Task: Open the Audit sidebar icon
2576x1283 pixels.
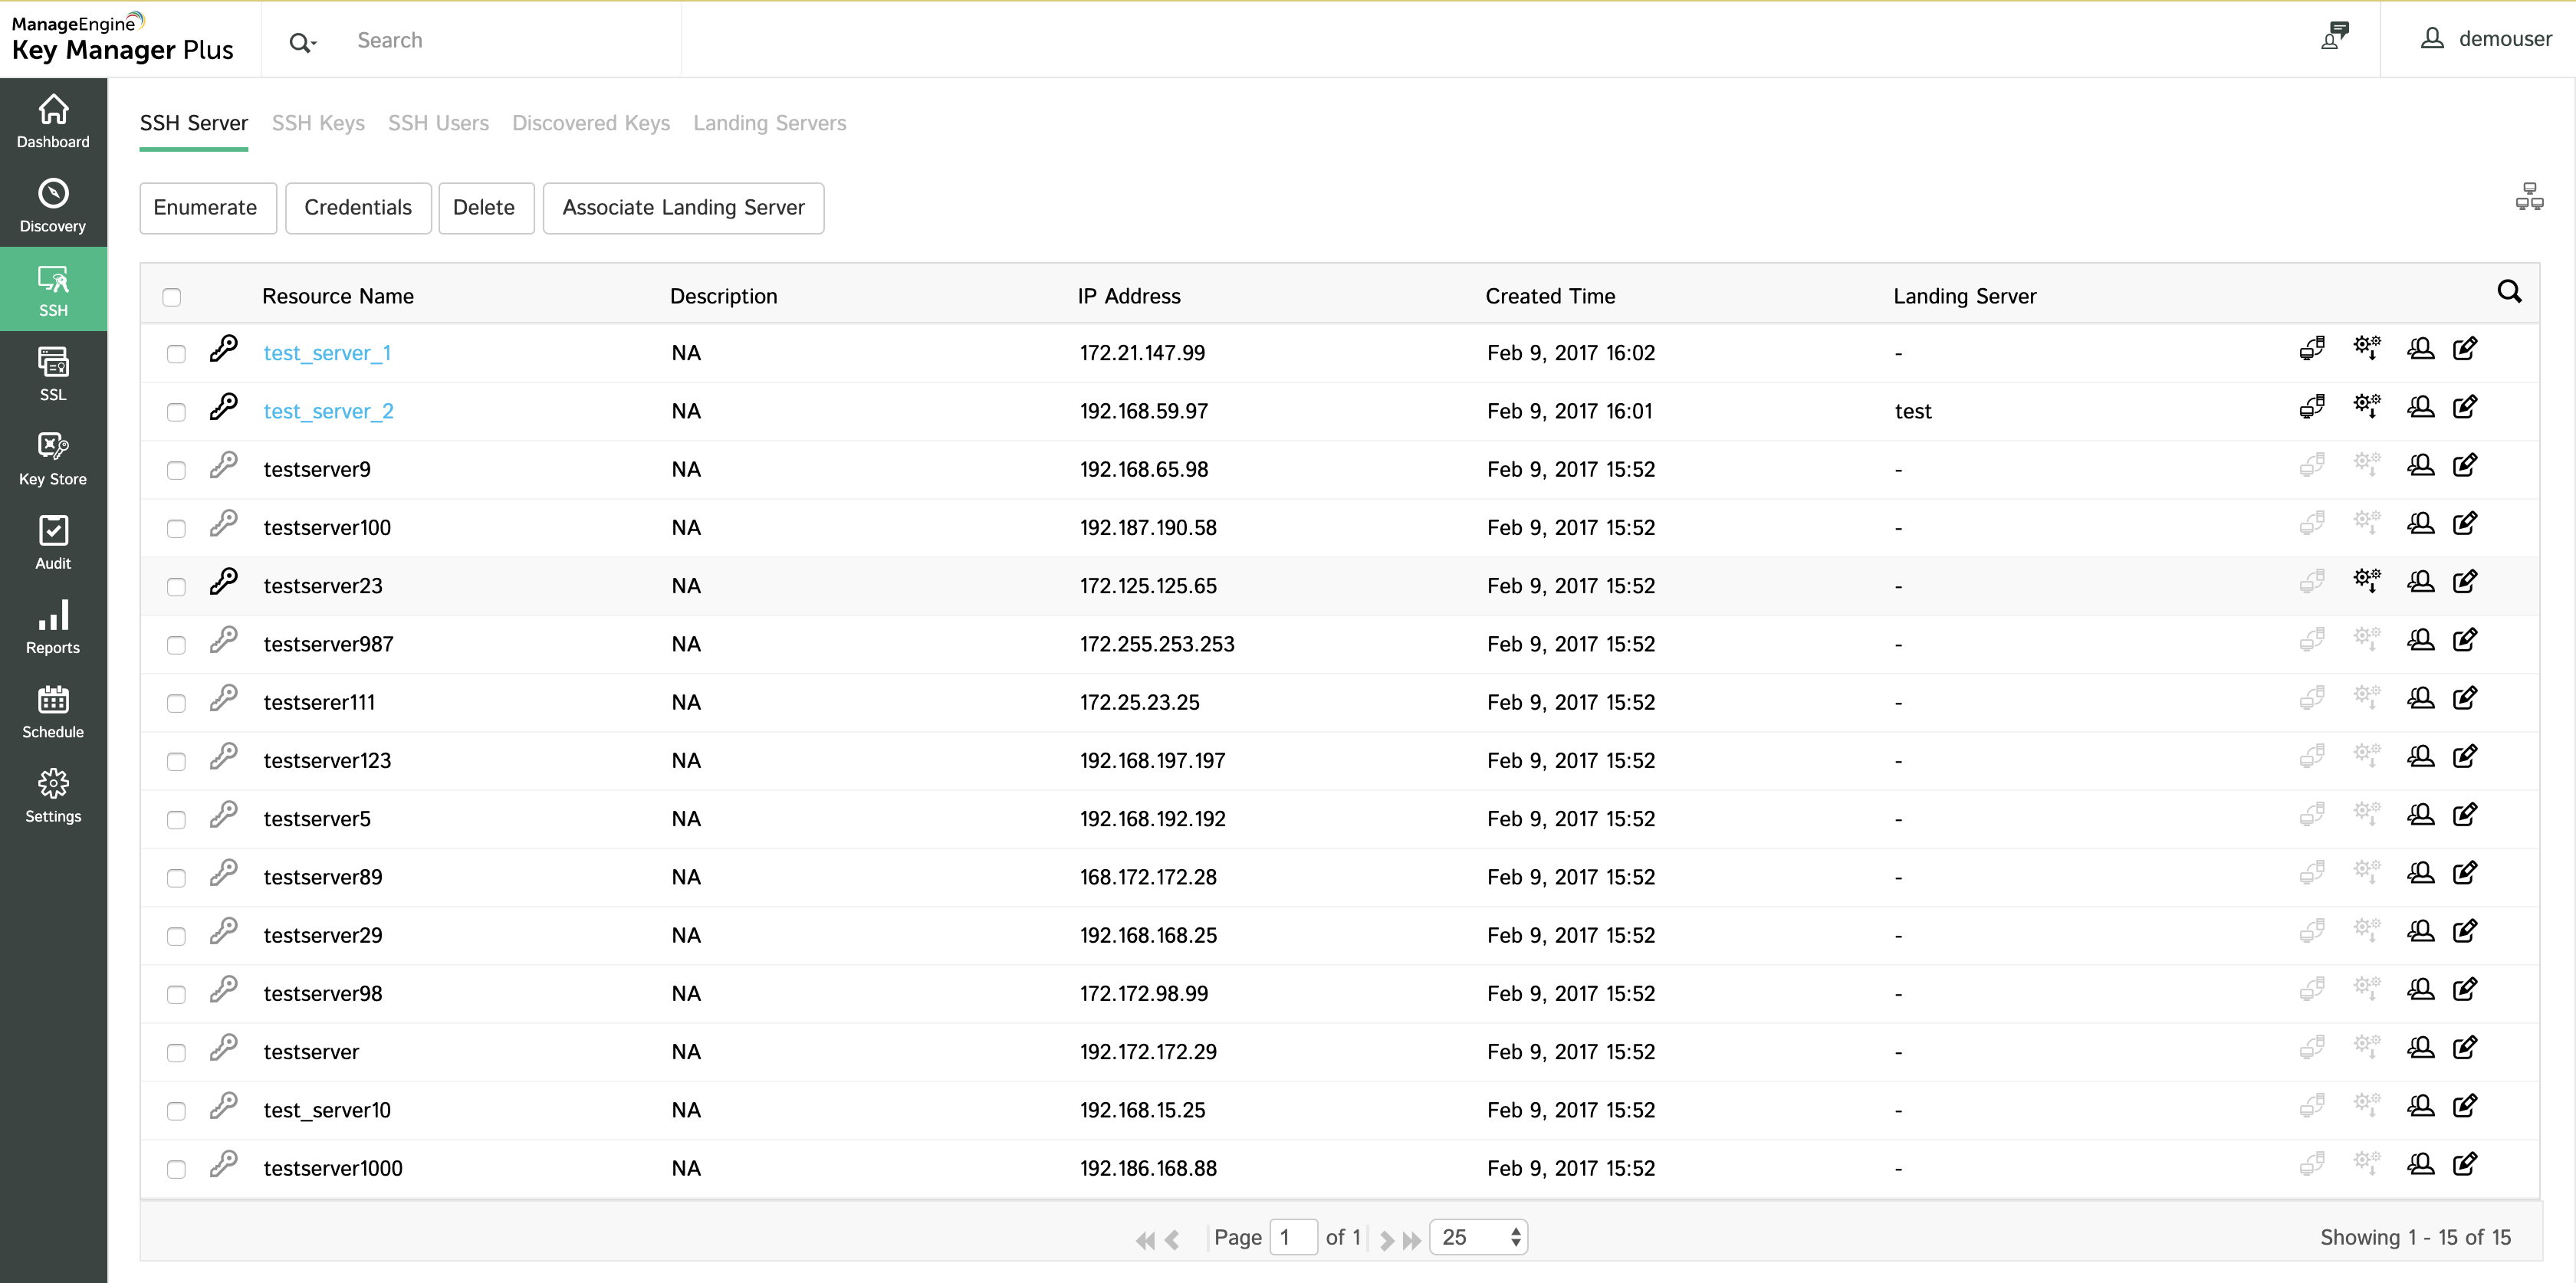Action: [53, 542]
